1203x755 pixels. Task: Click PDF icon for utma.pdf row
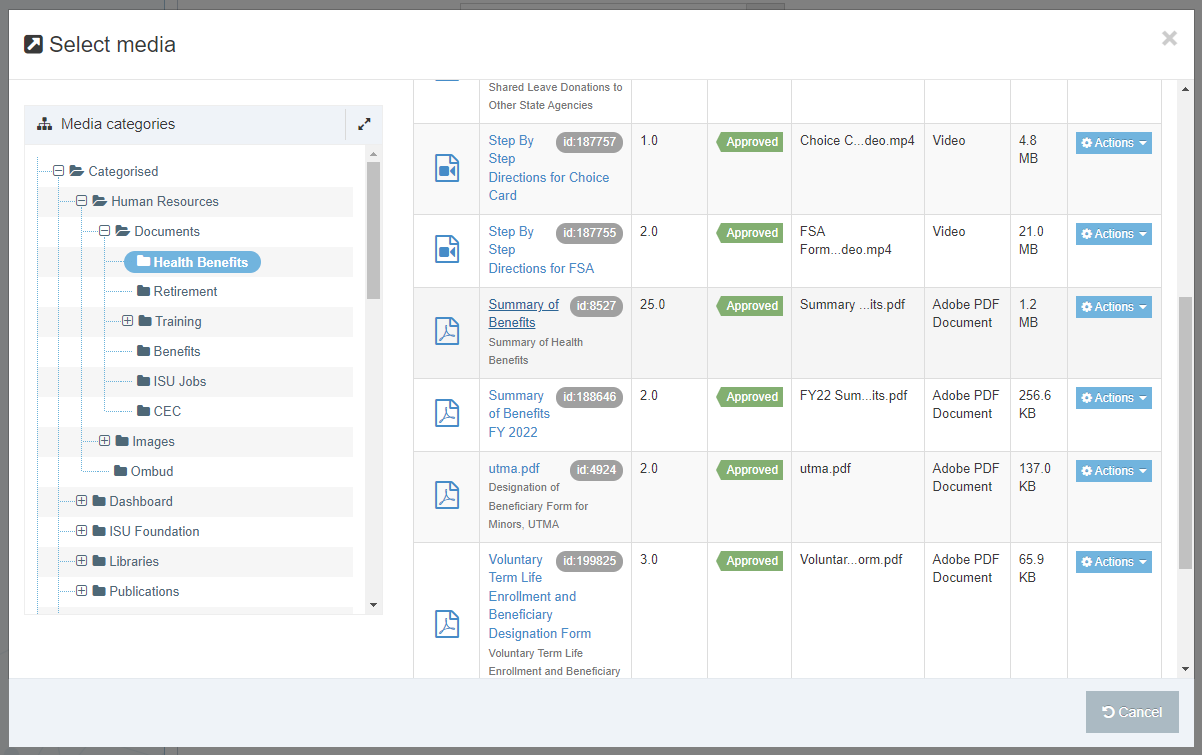click(x=447, y=495)
